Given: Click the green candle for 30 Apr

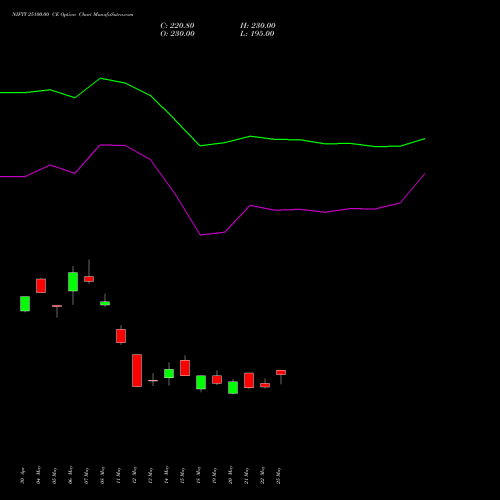Looking at the screenshot, I should [x=25, y=304].
